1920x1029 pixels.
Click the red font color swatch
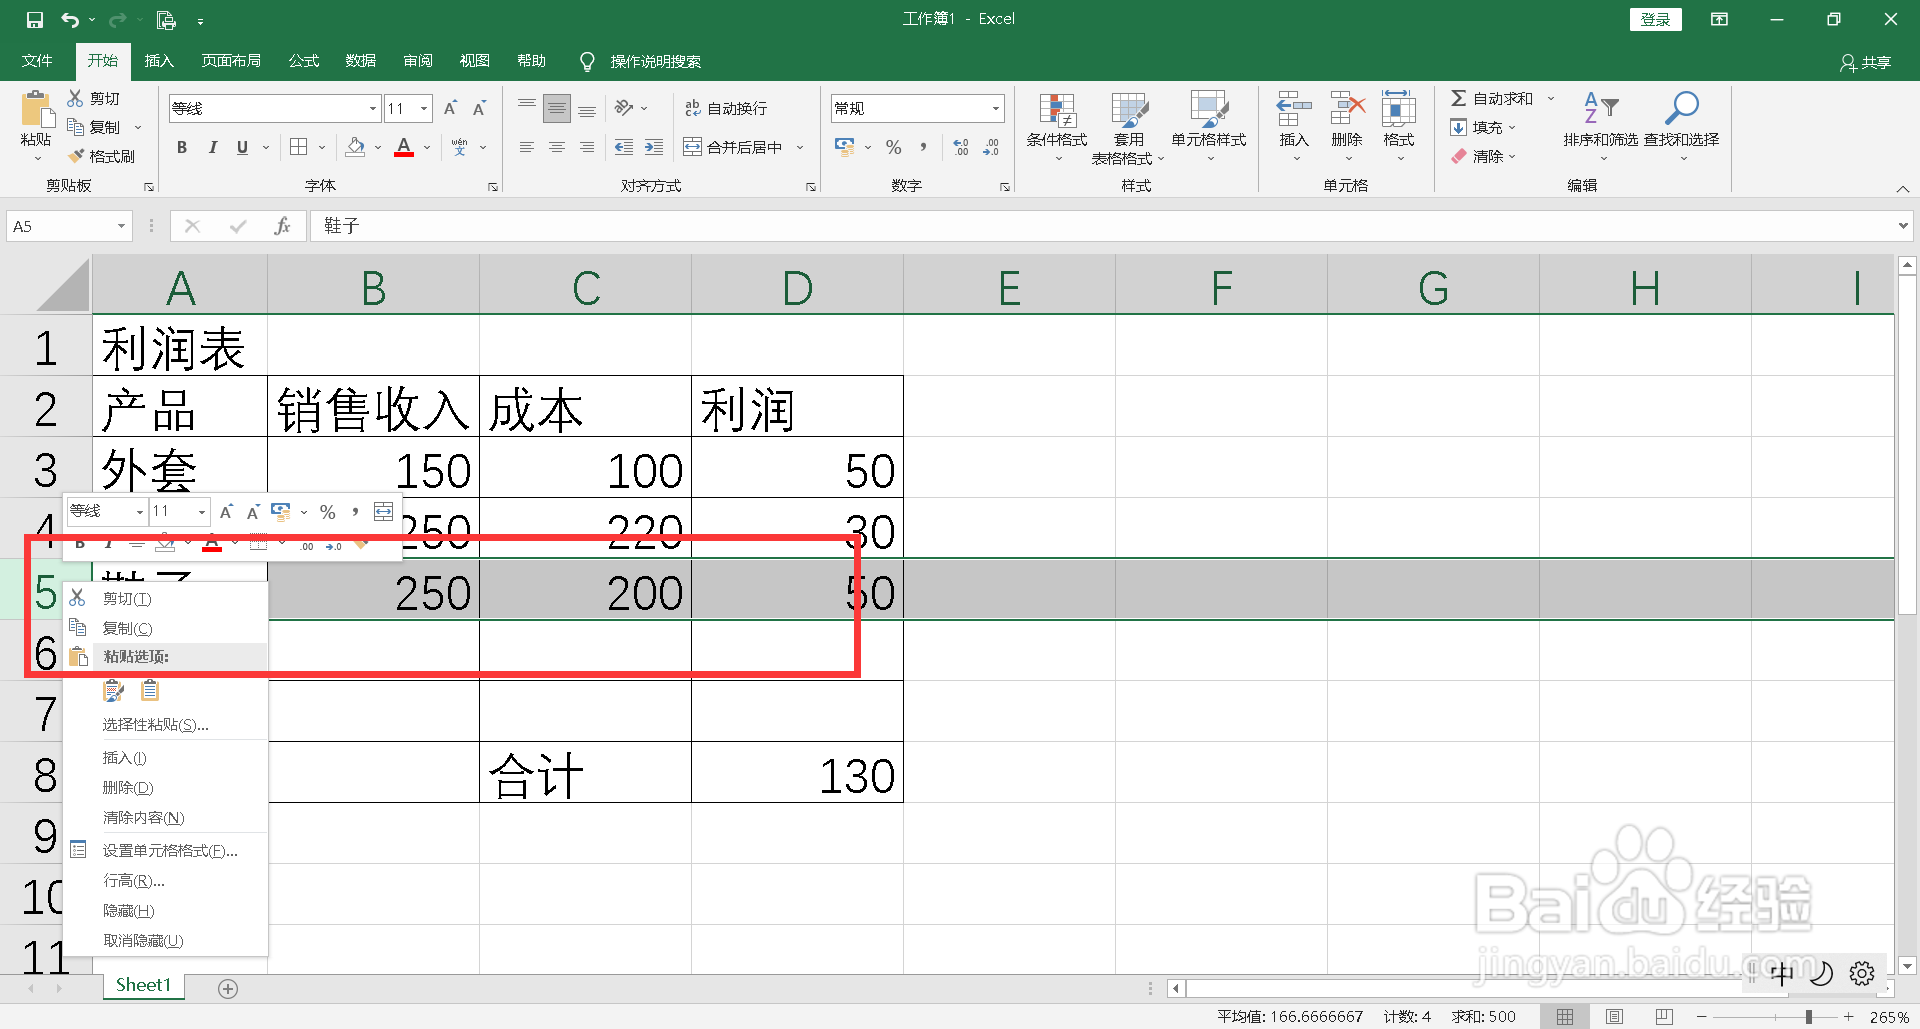403,152
